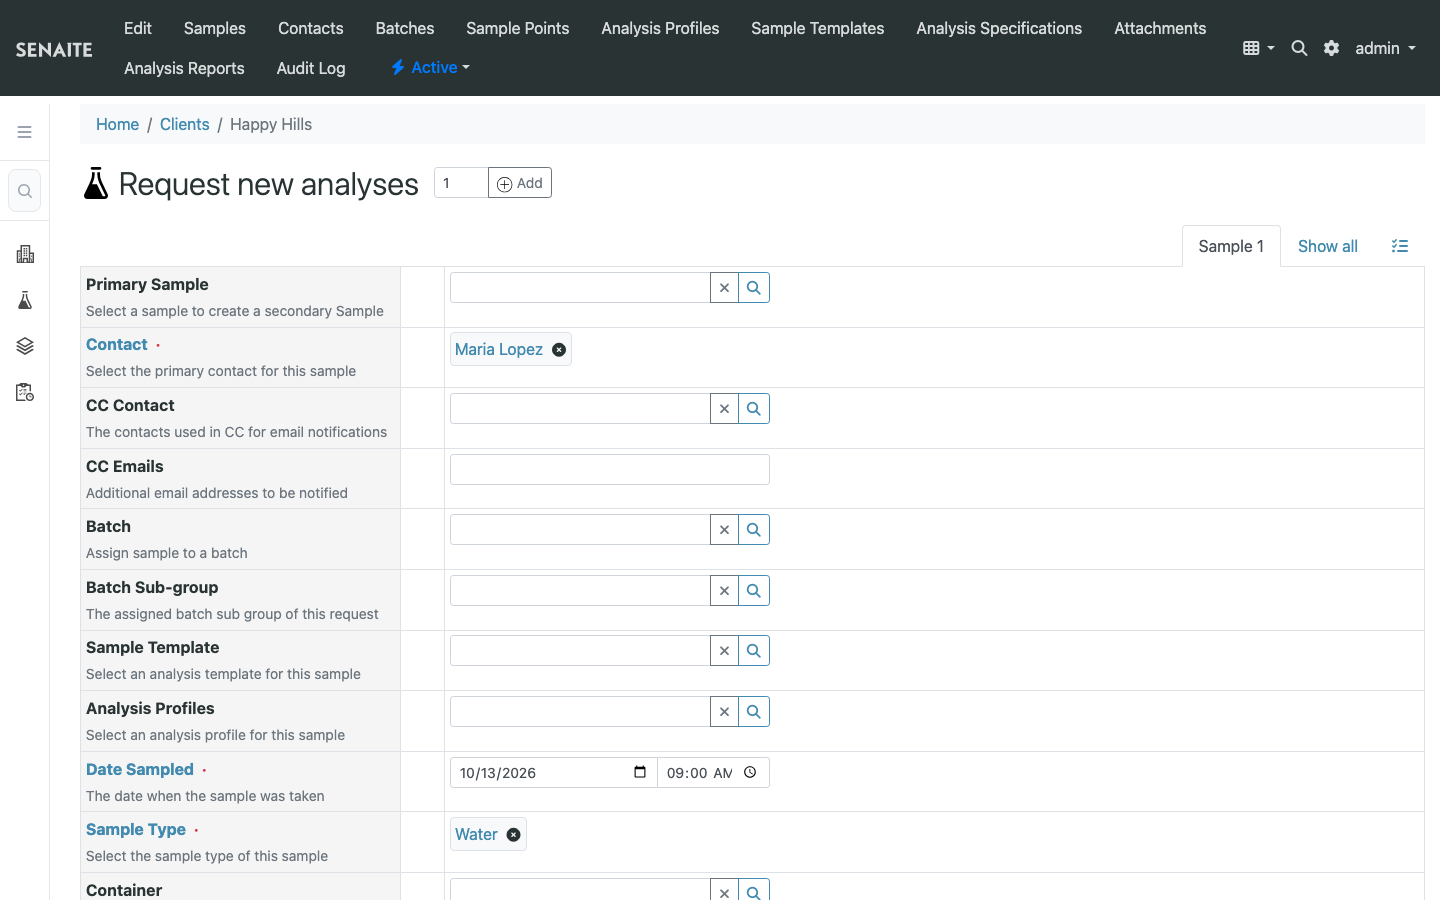Search Batch Sub-group with magnifier button
This screenshot has height=900, width=1440.
(x=754, y=591)
